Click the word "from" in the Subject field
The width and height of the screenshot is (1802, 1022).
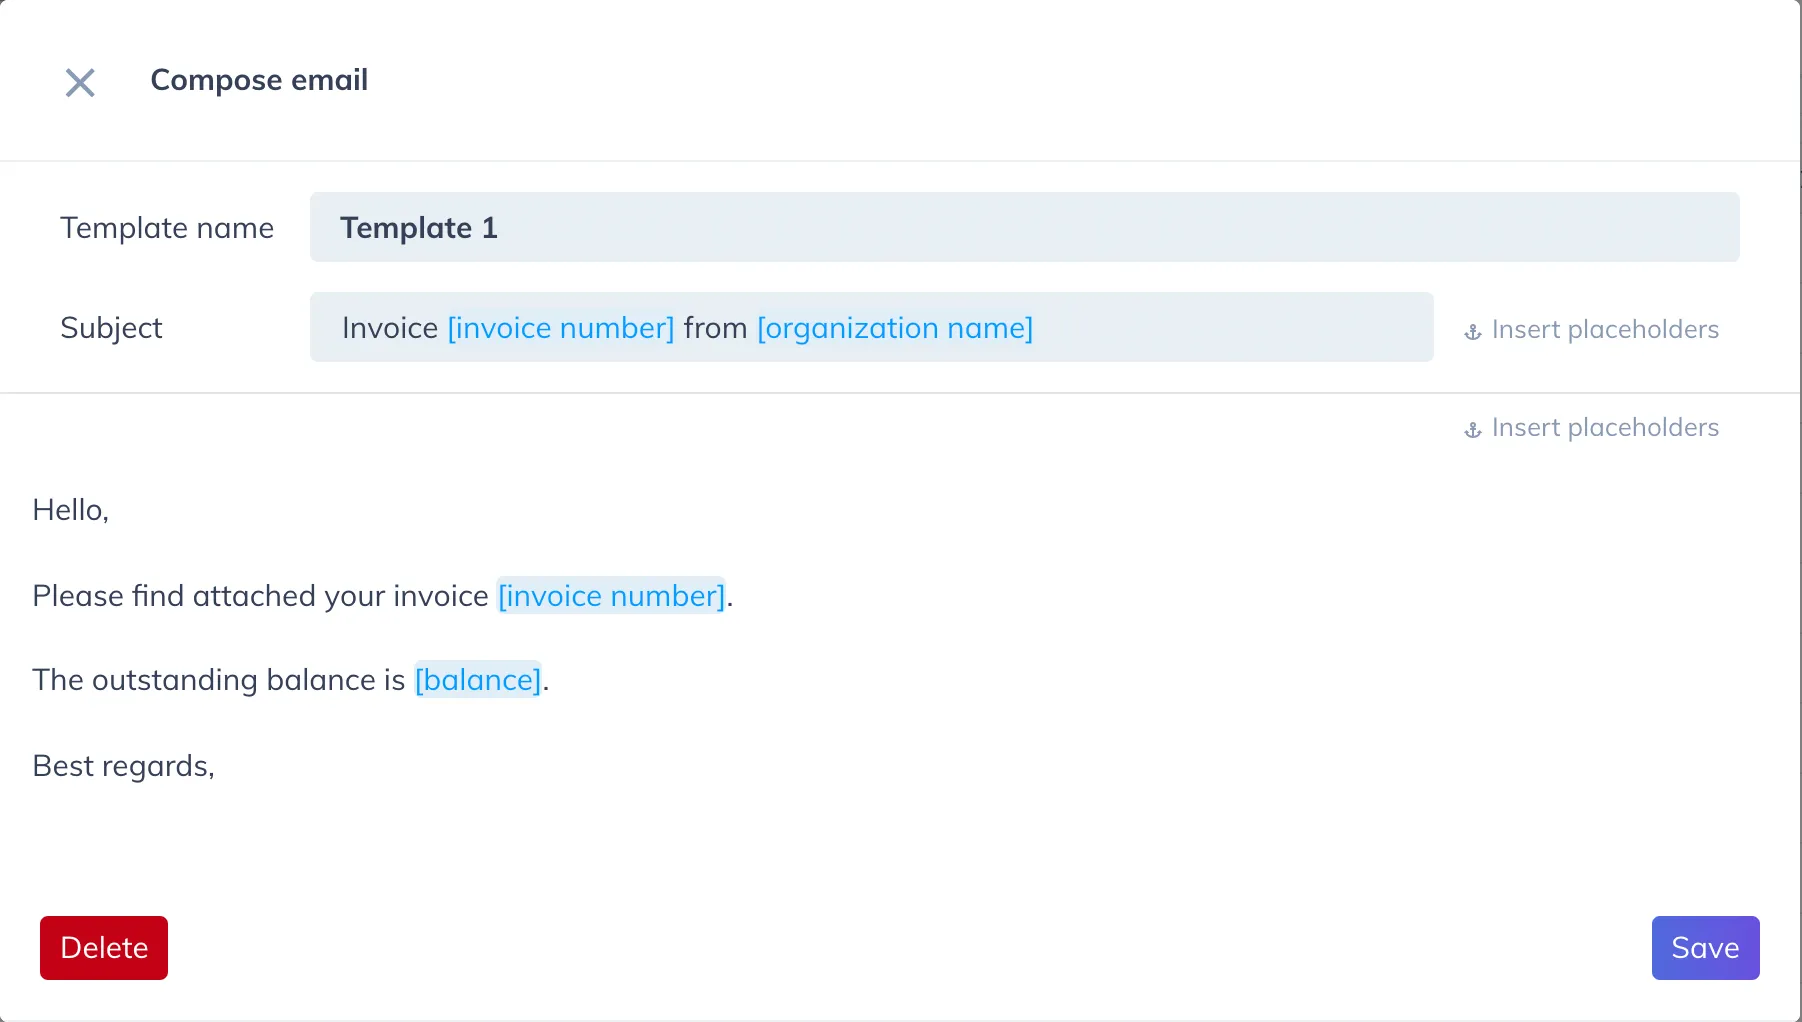(715, 328)
